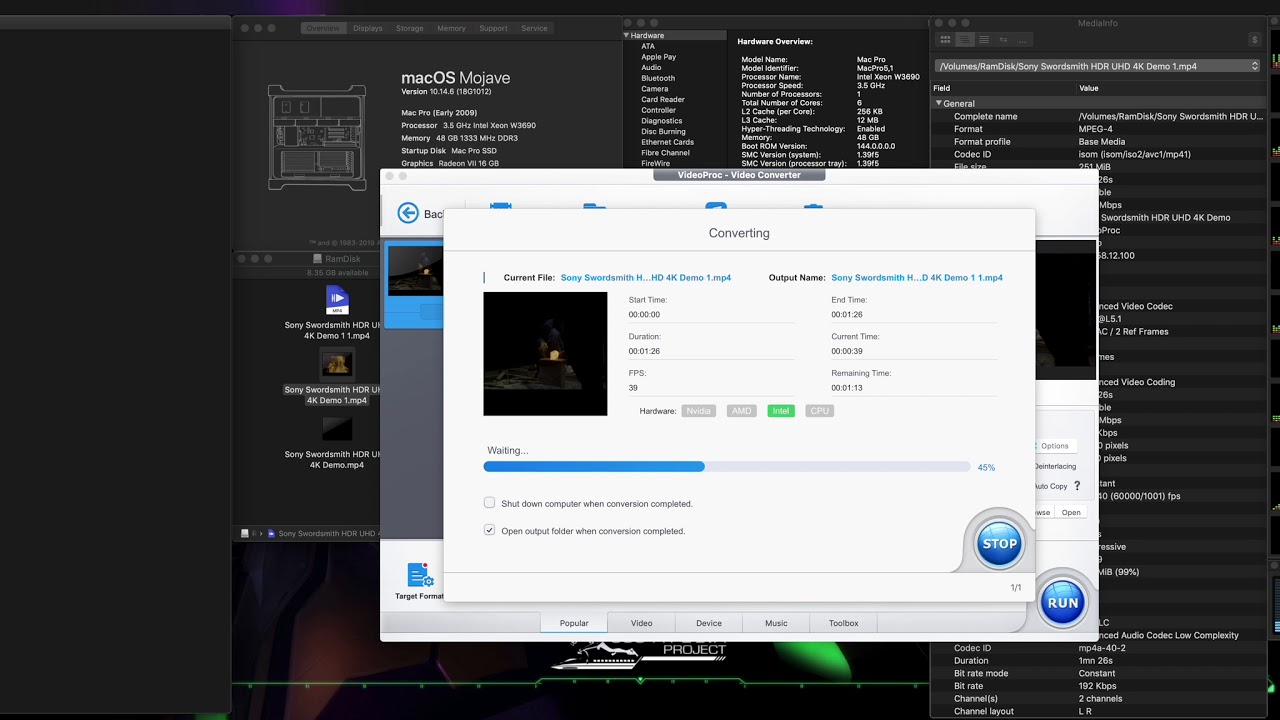Click MediaInfo compare arrows icon
Screen dimensions: 1280x720
[x=1004, y=40]
